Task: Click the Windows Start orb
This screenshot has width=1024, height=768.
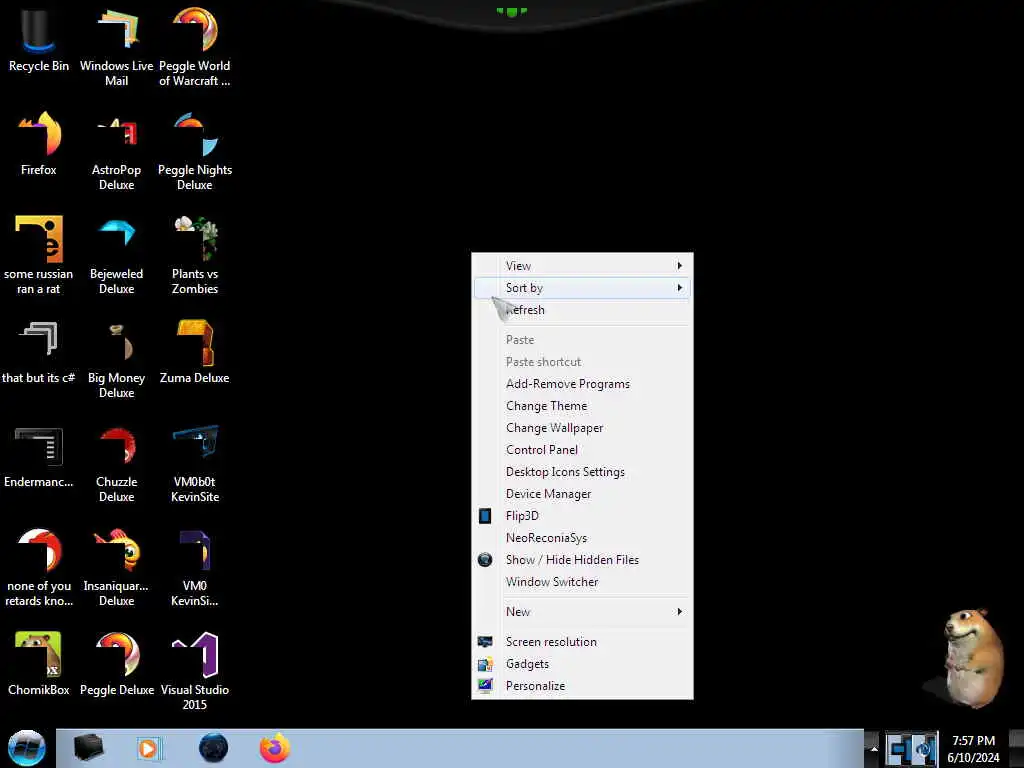Action: coord(27,748)
